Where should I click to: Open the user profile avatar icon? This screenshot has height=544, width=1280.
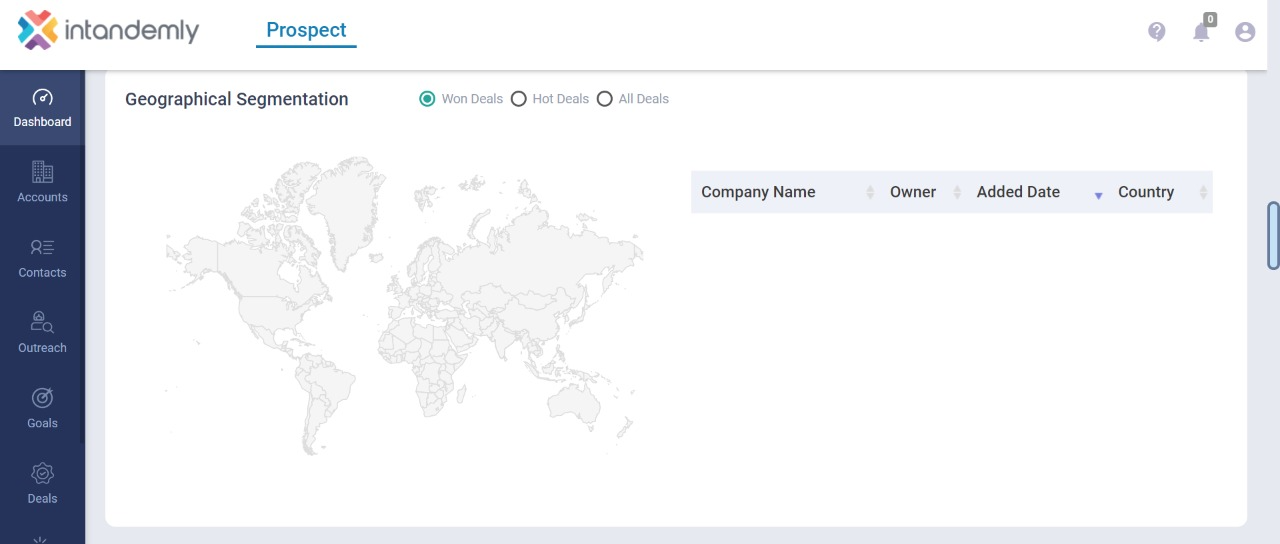click(1245, 32)
